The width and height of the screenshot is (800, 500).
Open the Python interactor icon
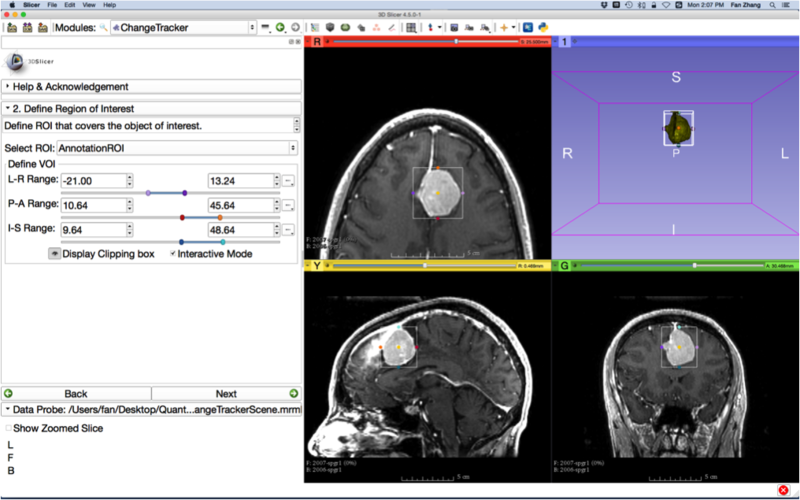(x=542, y=27)
